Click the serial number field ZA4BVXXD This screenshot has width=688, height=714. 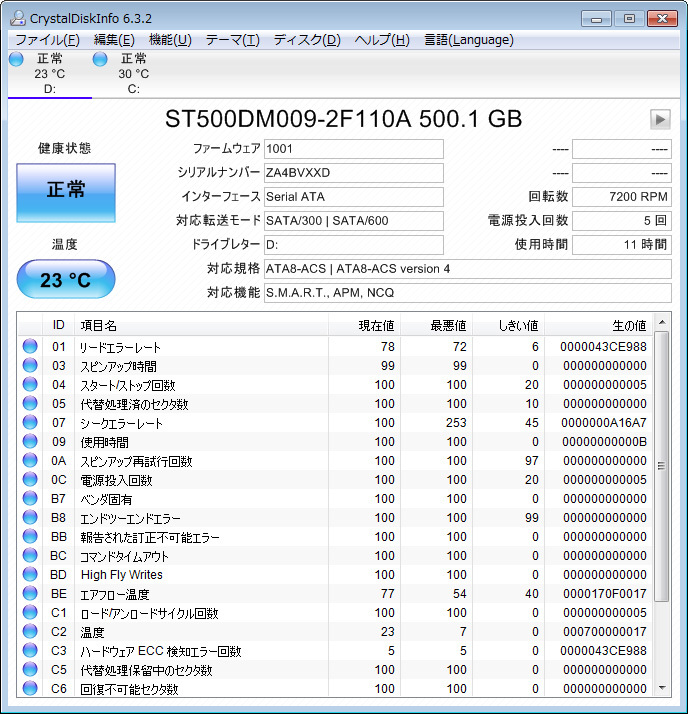(x=353, y=173)
